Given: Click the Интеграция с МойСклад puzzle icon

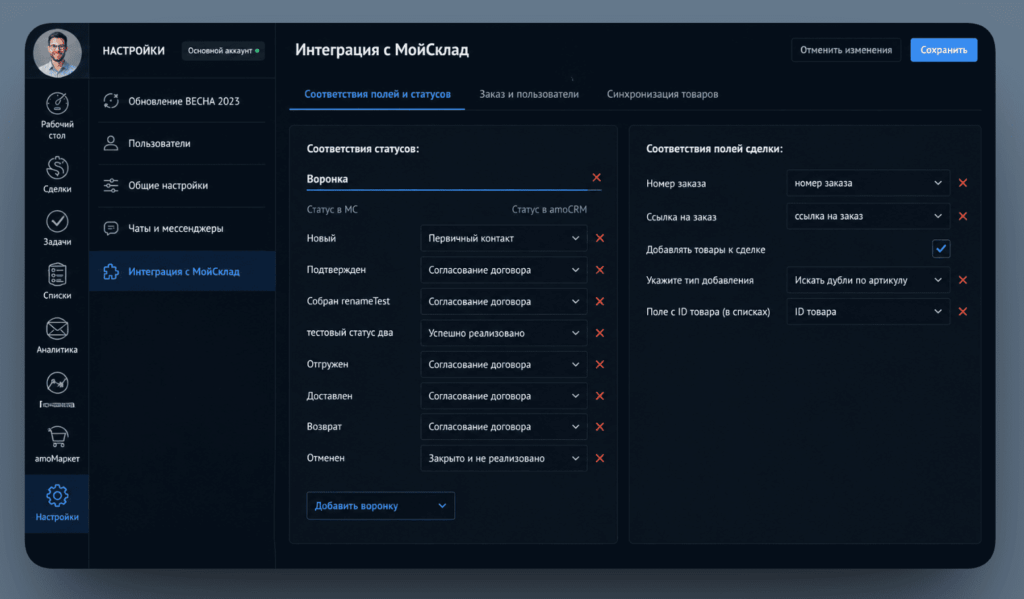Looking at the screenshot, I should (x=111, y=271).
